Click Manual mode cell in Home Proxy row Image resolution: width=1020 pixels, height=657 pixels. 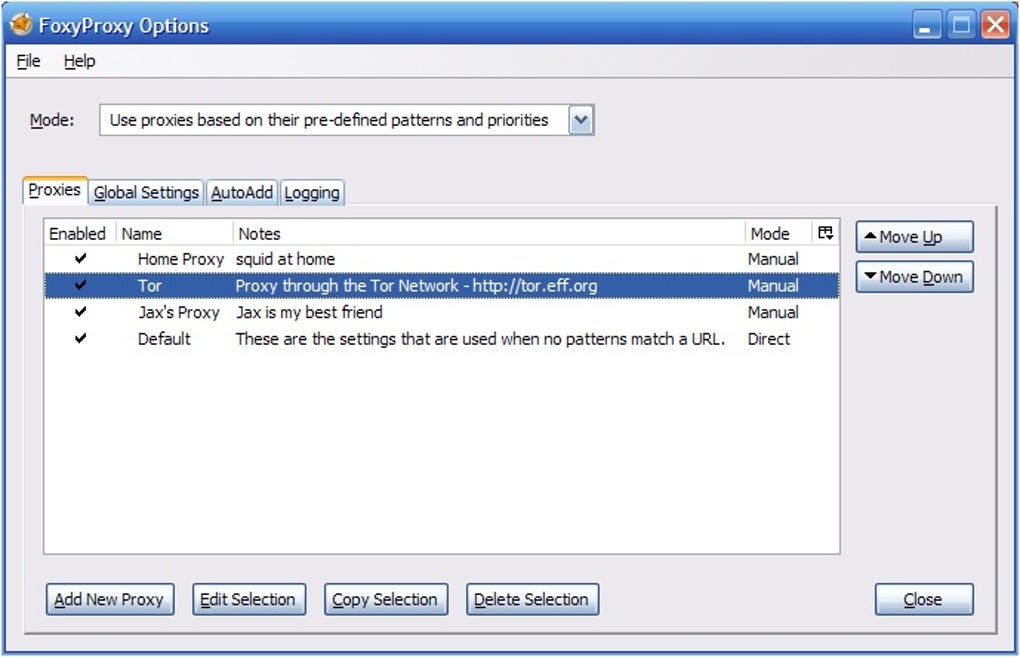coord(773,259)
